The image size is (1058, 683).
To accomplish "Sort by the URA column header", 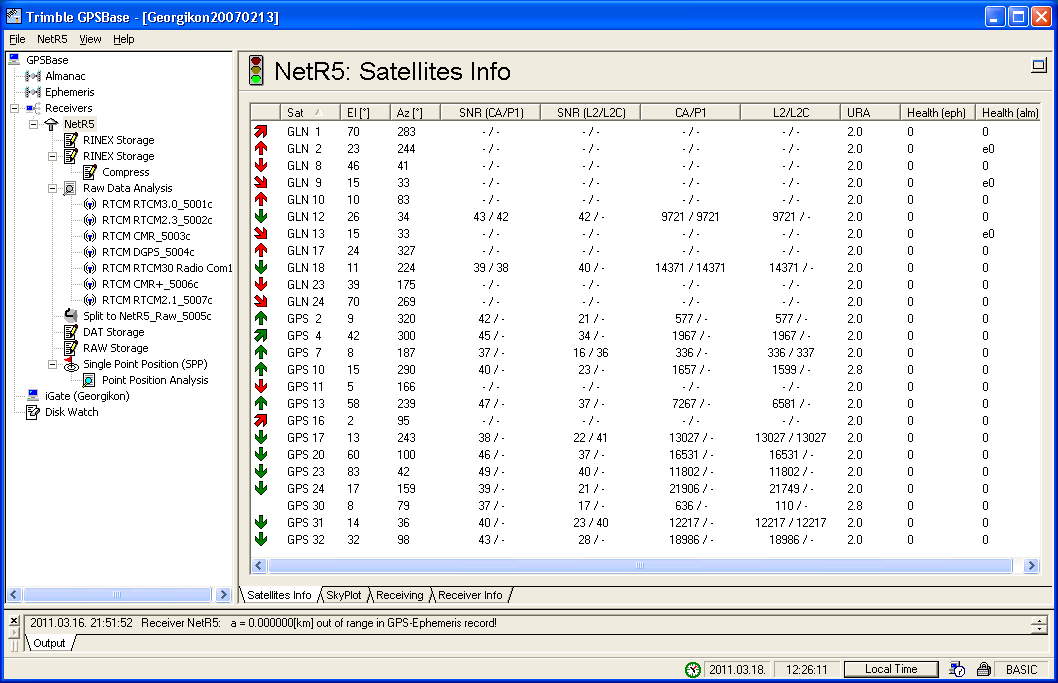I will pos(870,113).
